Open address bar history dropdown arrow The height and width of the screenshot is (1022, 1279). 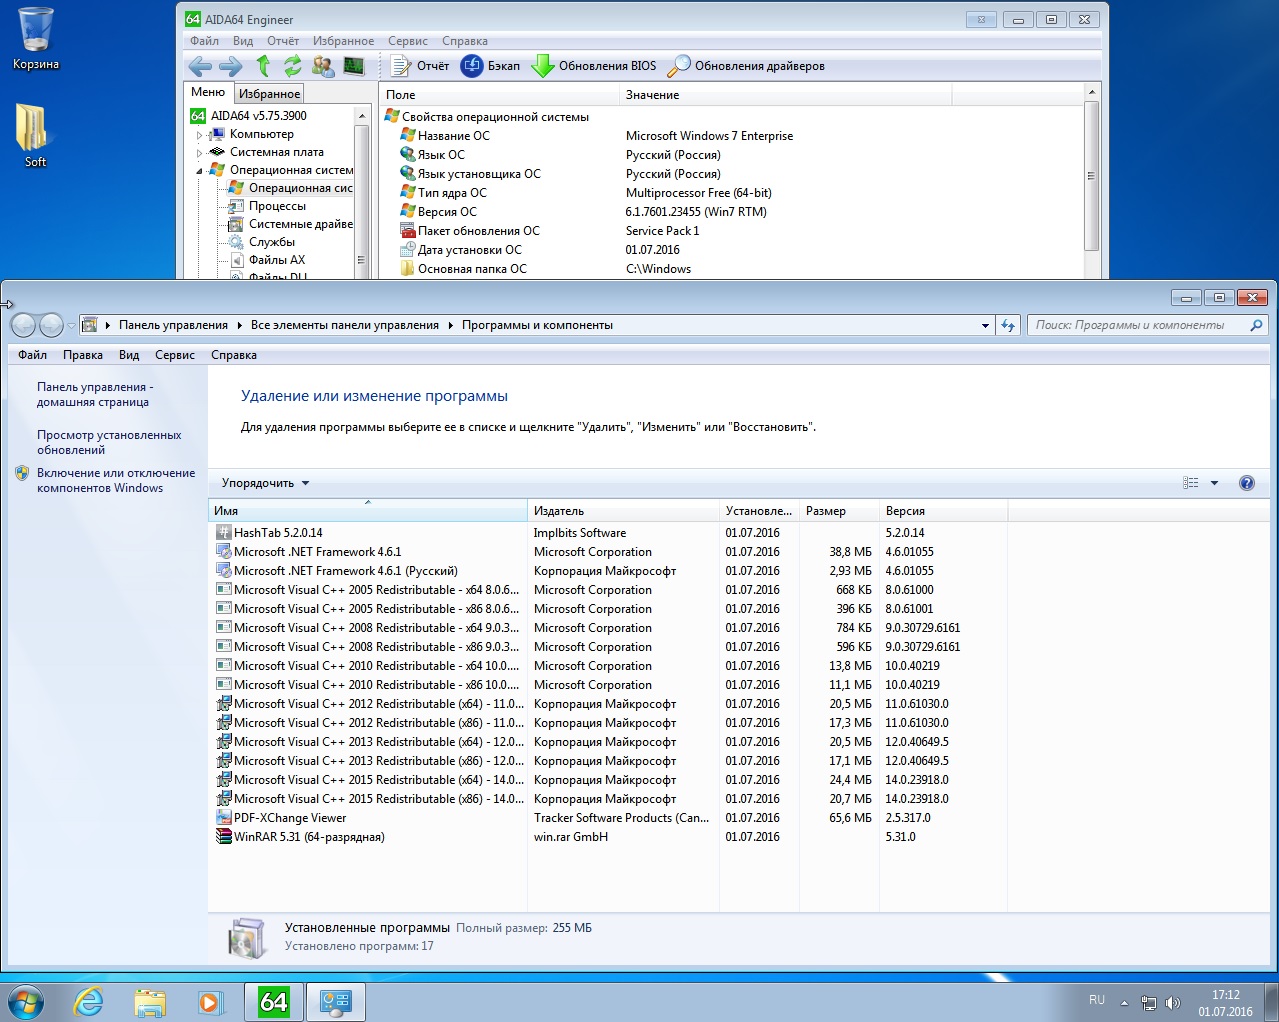pos(986,325)
